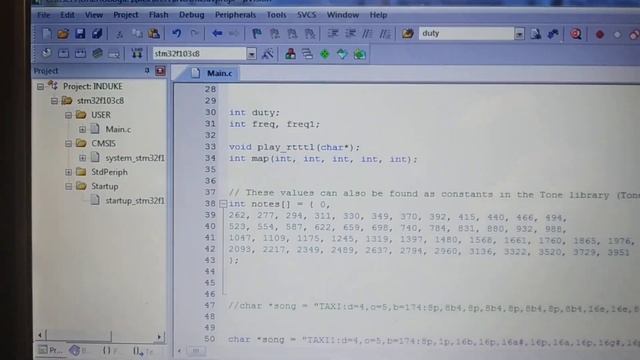Click the Paste clipboard icon
The height and width of the screenshot is (360, 640).
tap(154, 33)
